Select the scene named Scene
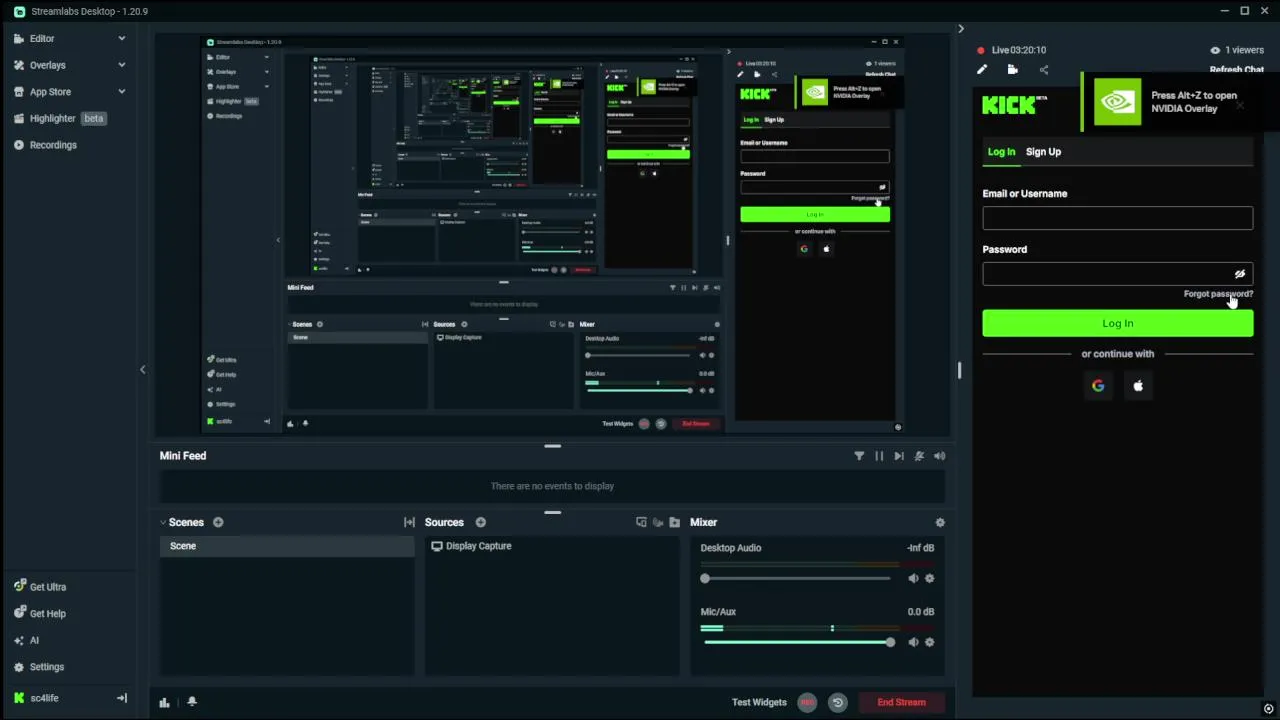1280x720 pixels. pos(287,546)
